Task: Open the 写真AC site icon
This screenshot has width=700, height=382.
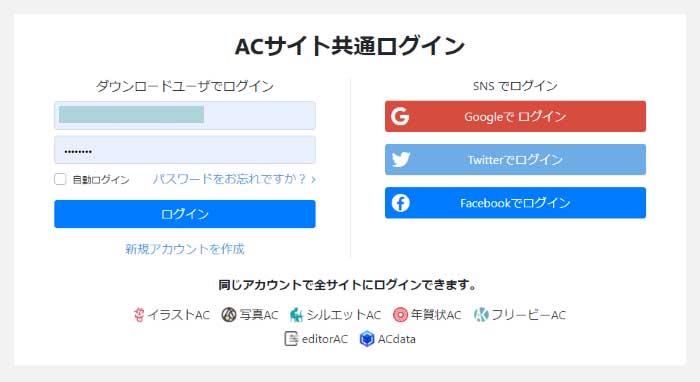Action: point(229,315)
